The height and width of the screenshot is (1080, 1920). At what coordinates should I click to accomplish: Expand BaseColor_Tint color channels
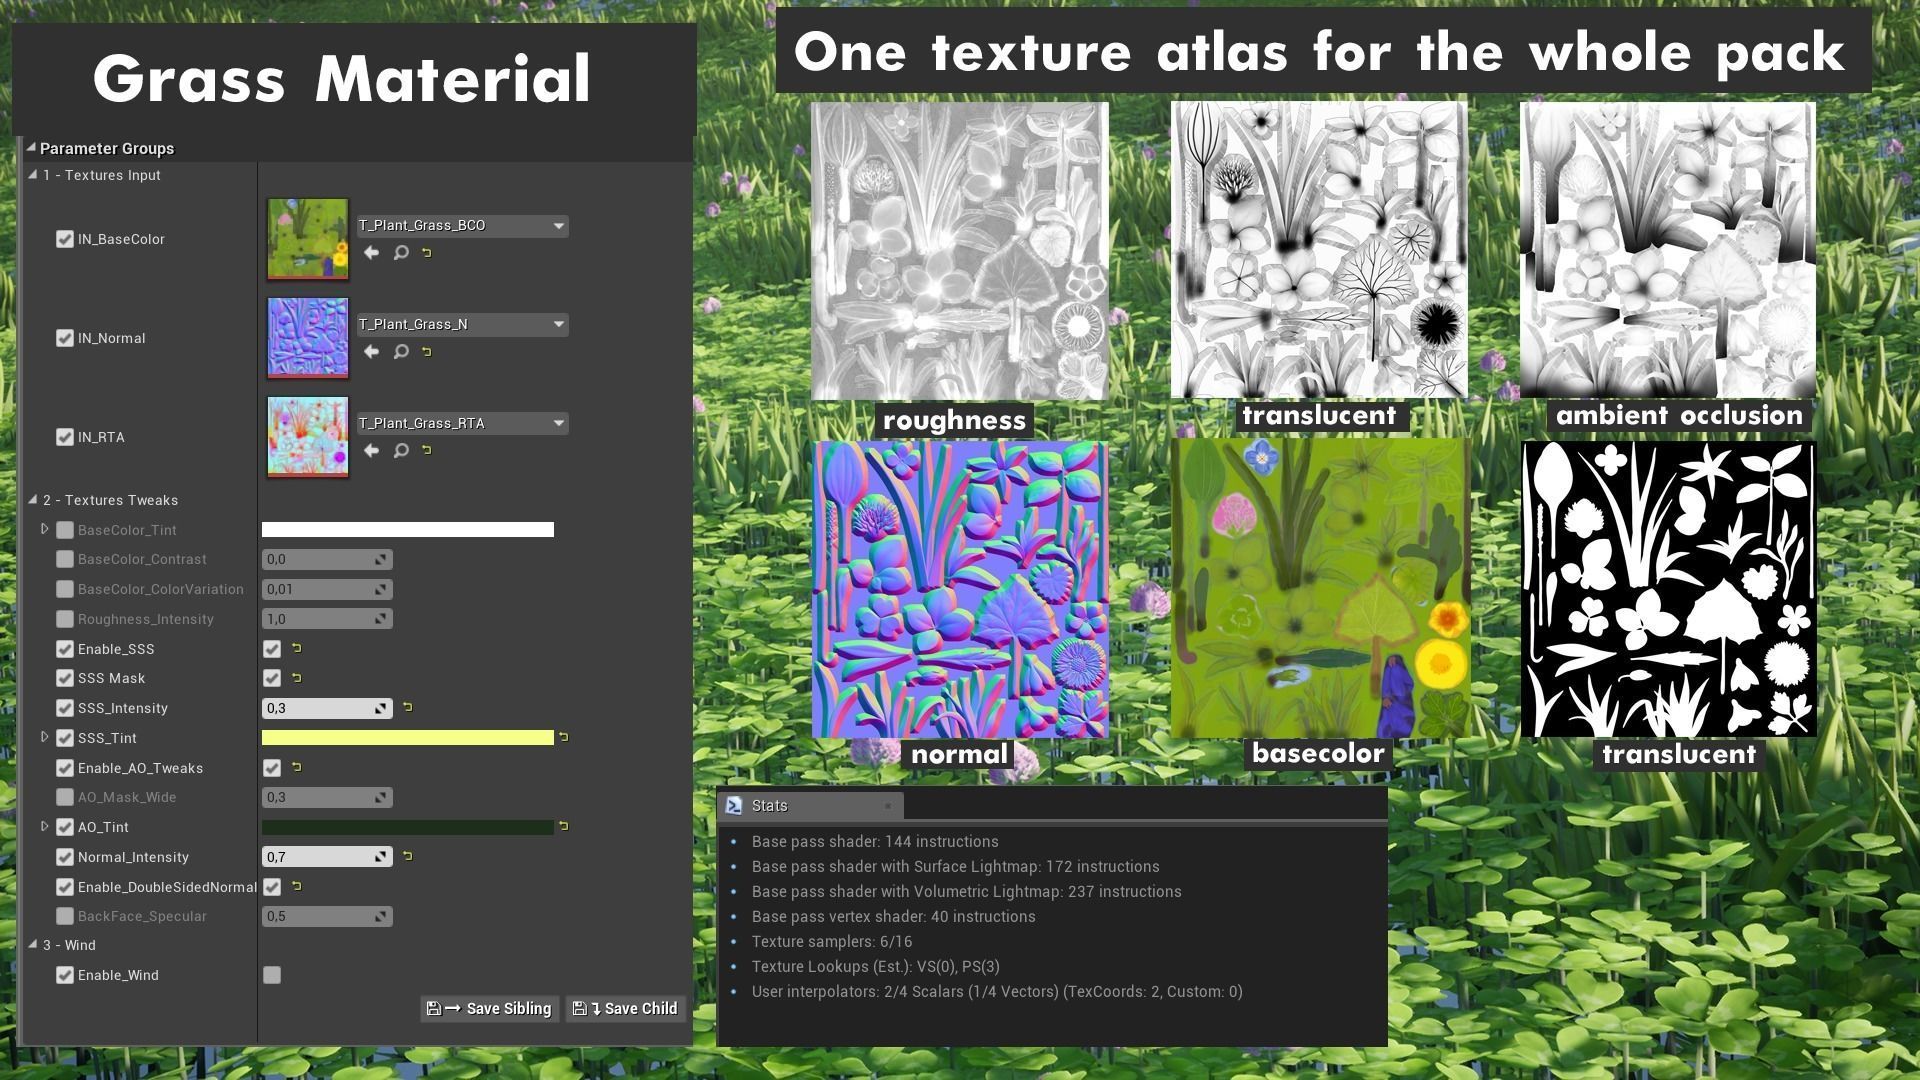coord(44,529)
